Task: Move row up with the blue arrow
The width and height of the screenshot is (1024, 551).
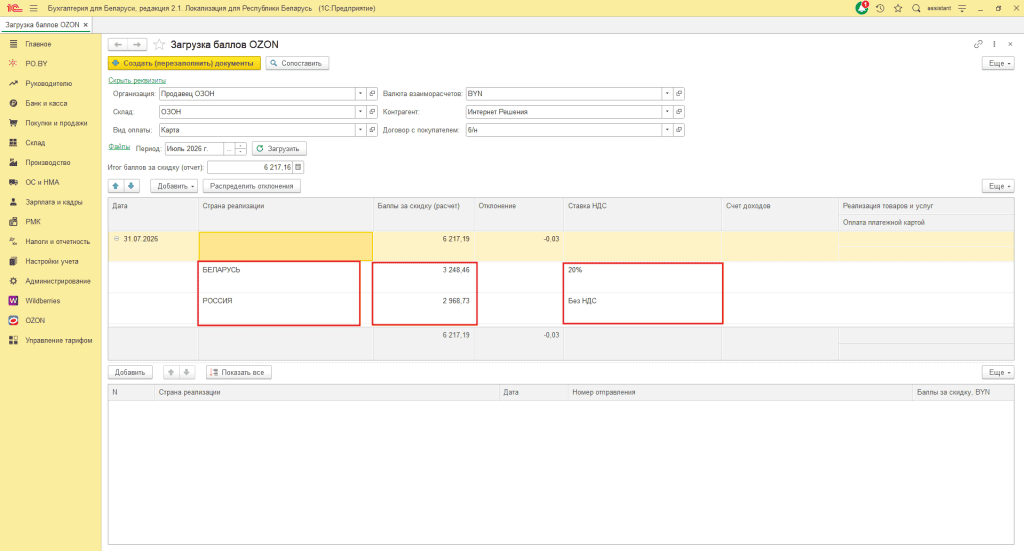Action: [116, 186]
